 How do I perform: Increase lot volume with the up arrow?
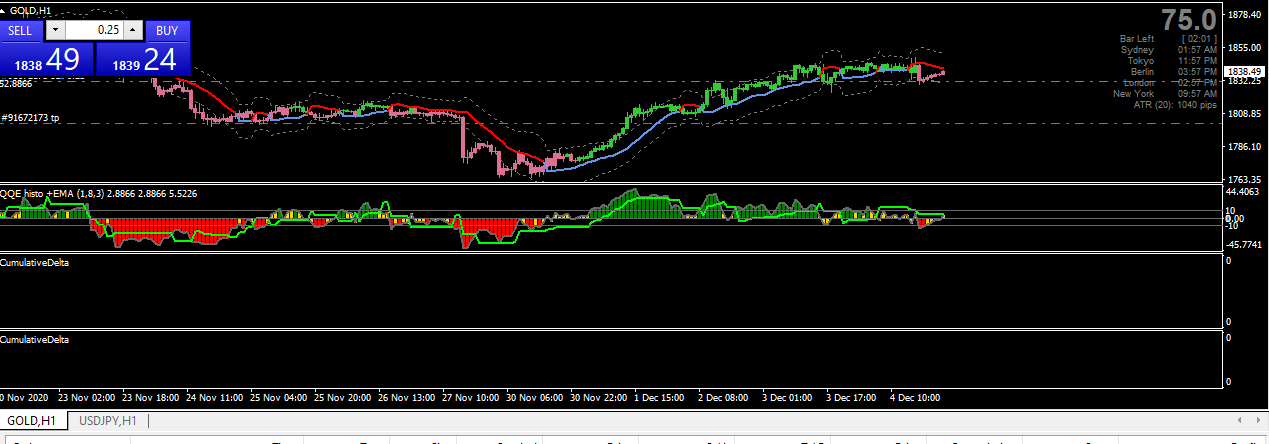pyautogui.click(x=133, y=31)
